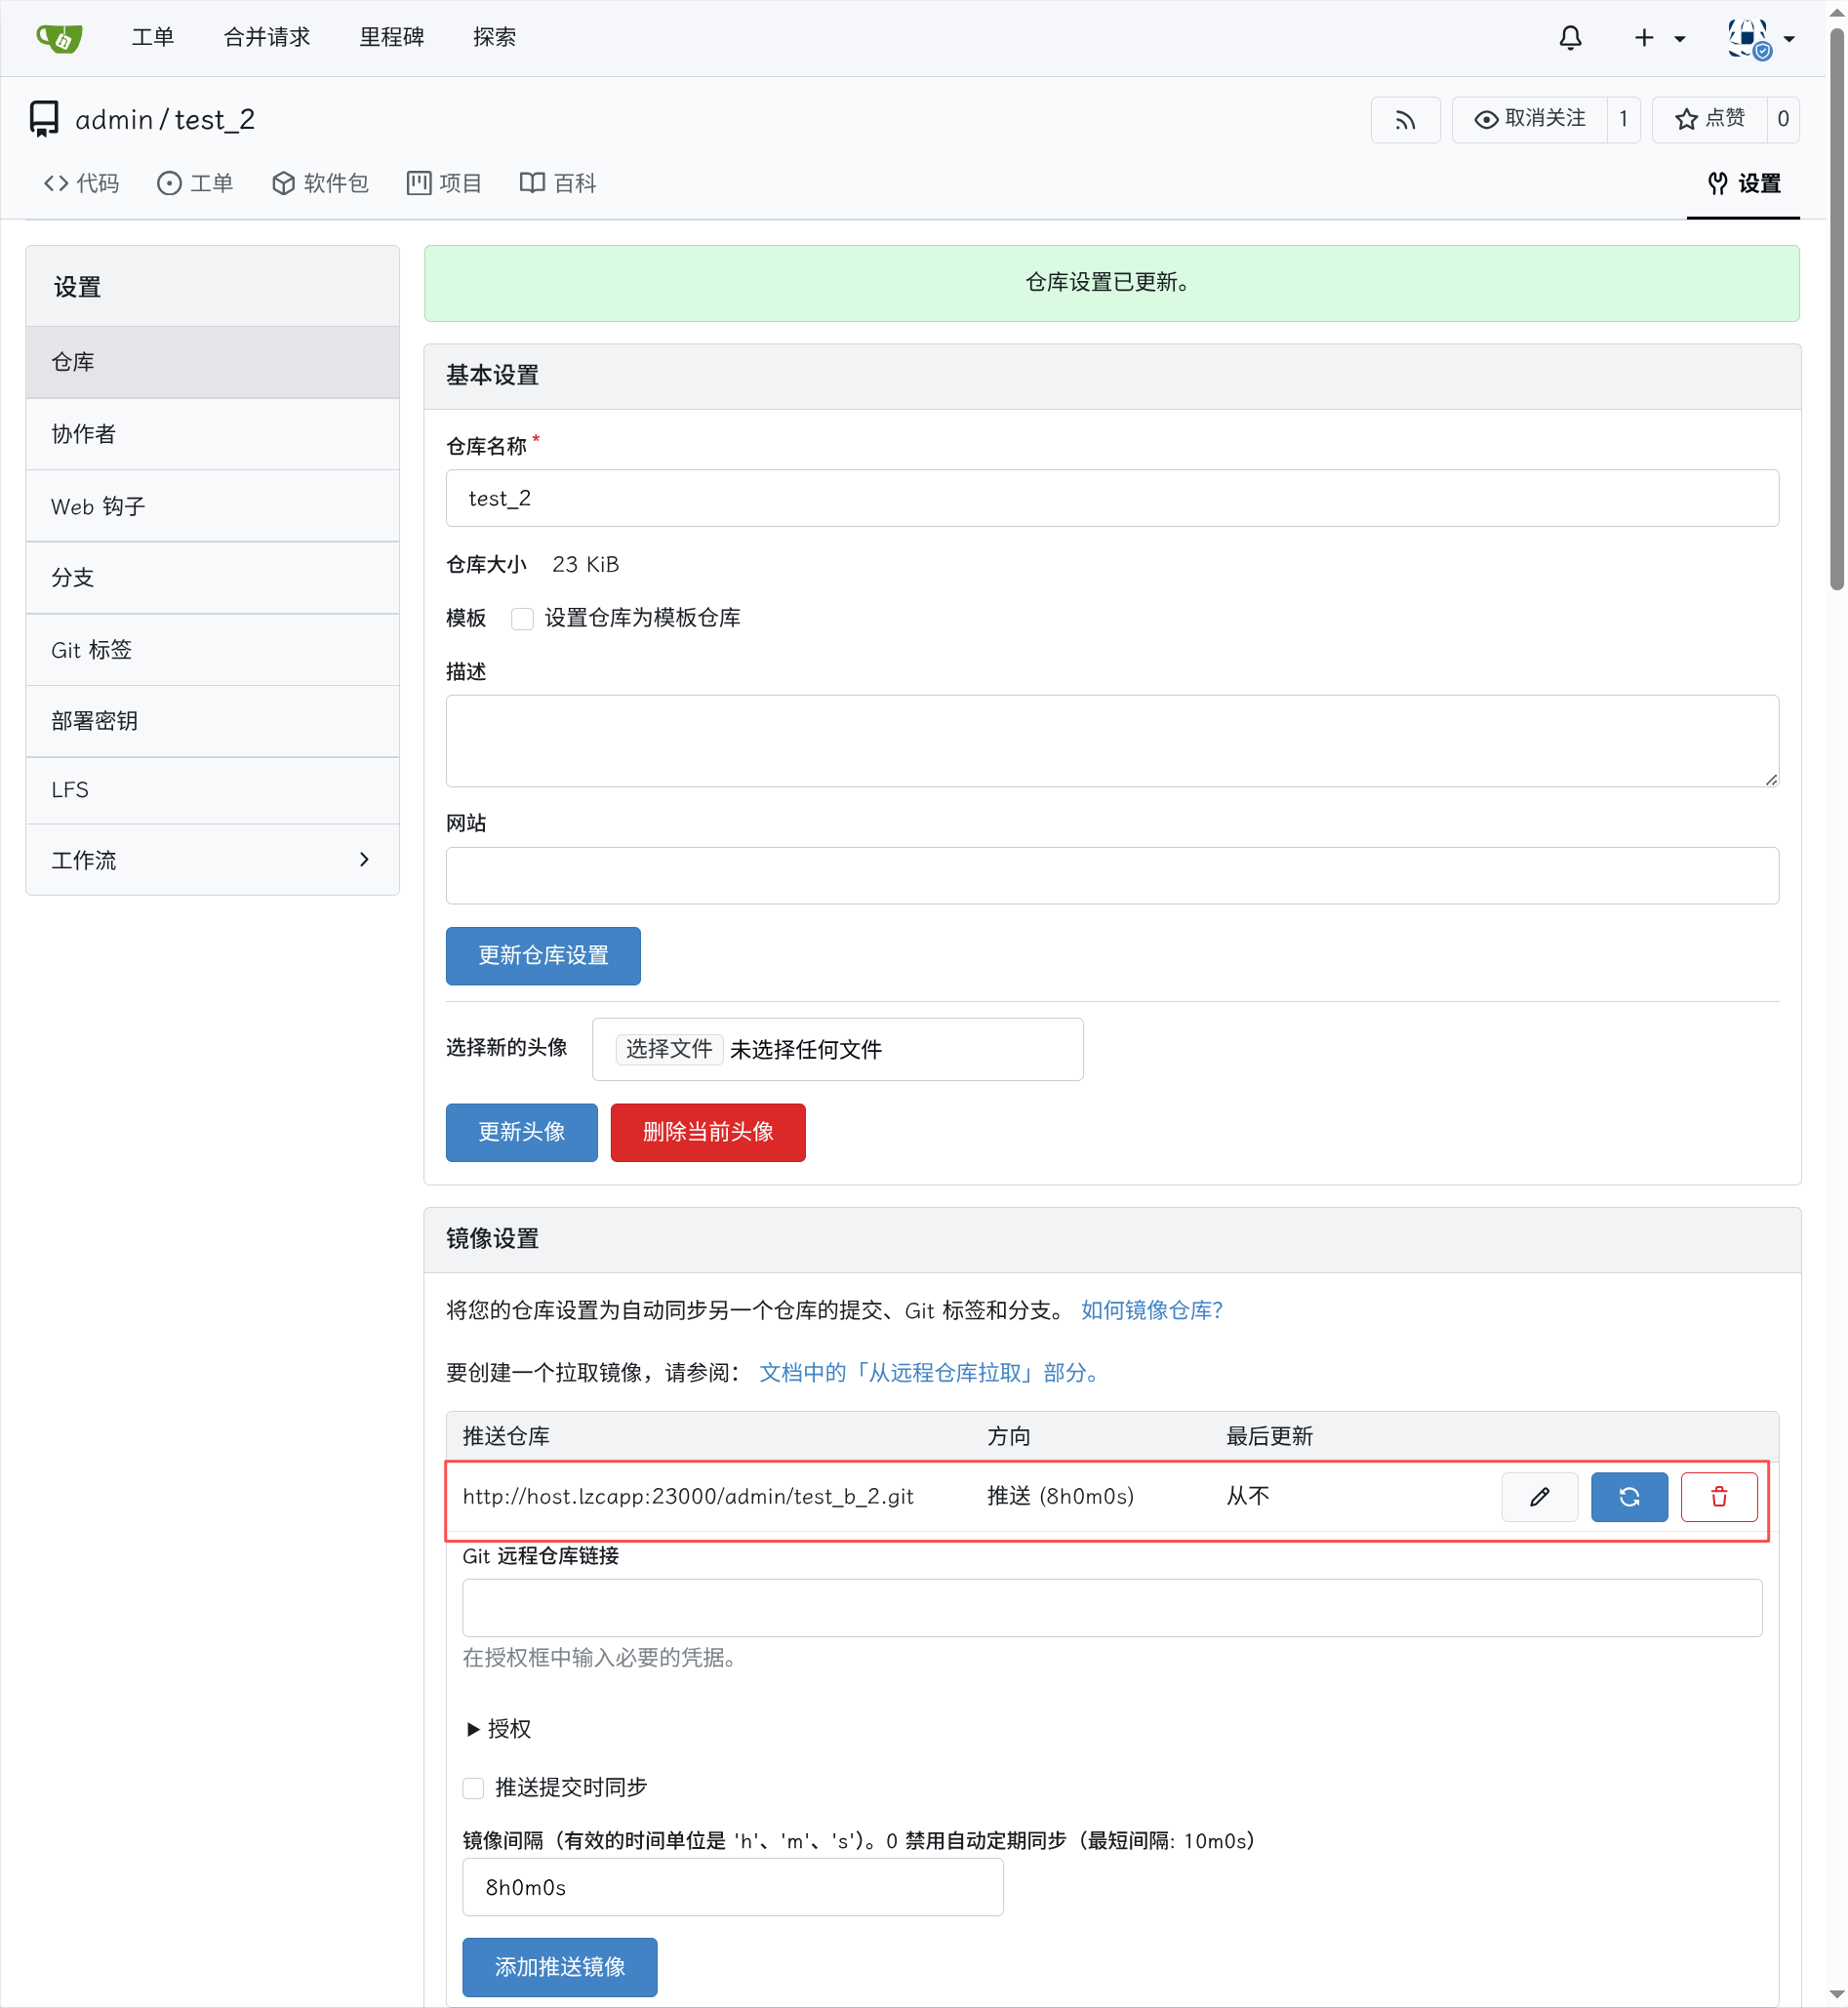Viewport: 1848px width, 2008px height.
Task: Open the 如何镜像仓库? link
Action: pyautogui.click(x=1152, y=1310)
